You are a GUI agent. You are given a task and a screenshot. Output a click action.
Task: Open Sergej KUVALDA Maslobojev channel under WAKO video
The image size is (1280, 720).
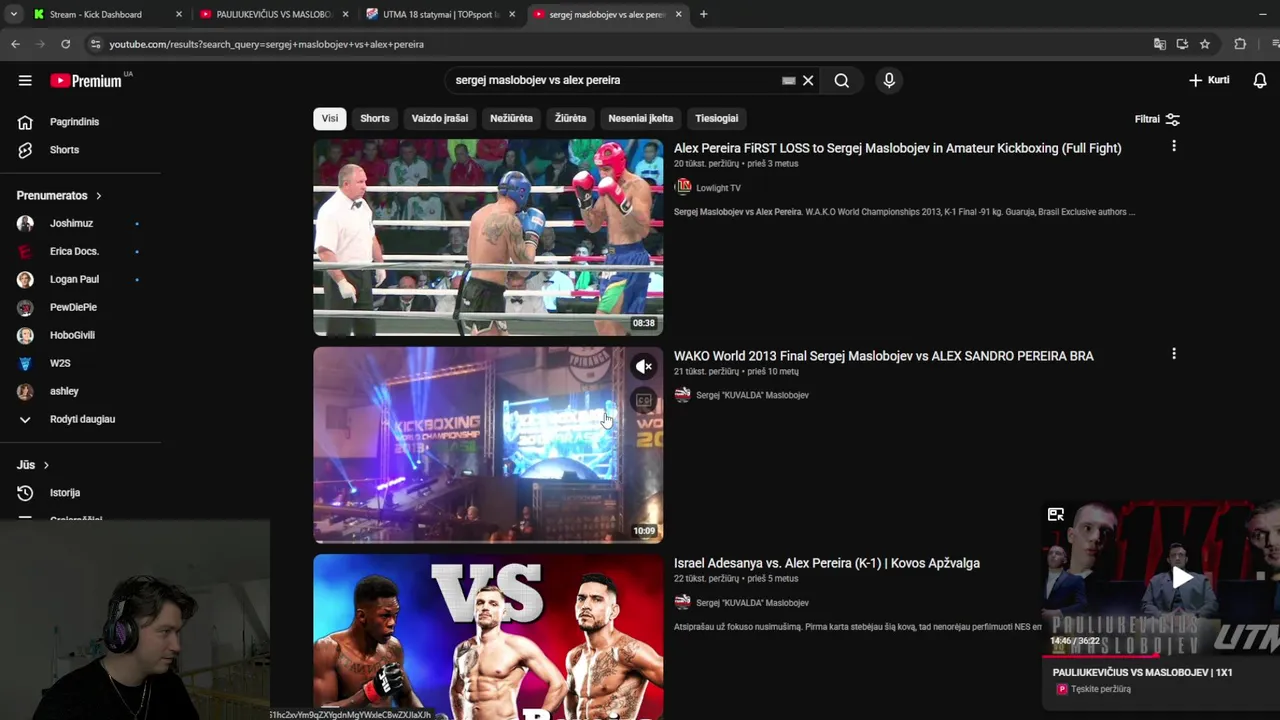[752, 395]
